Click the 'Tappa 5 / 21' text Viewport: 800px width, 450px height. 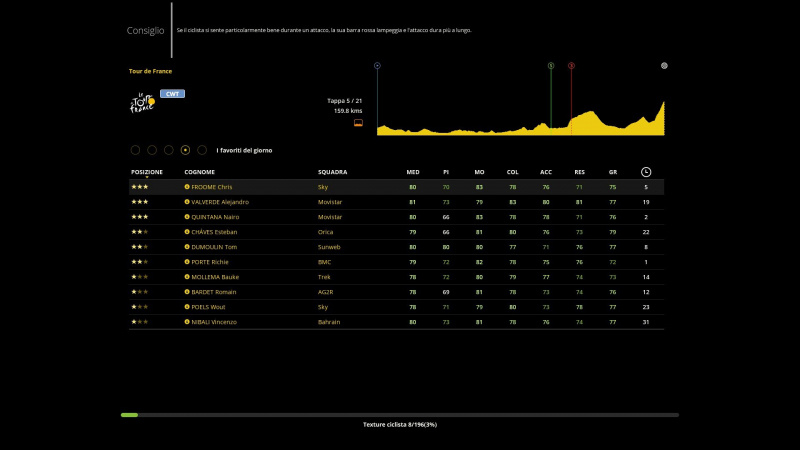point(345,101)
